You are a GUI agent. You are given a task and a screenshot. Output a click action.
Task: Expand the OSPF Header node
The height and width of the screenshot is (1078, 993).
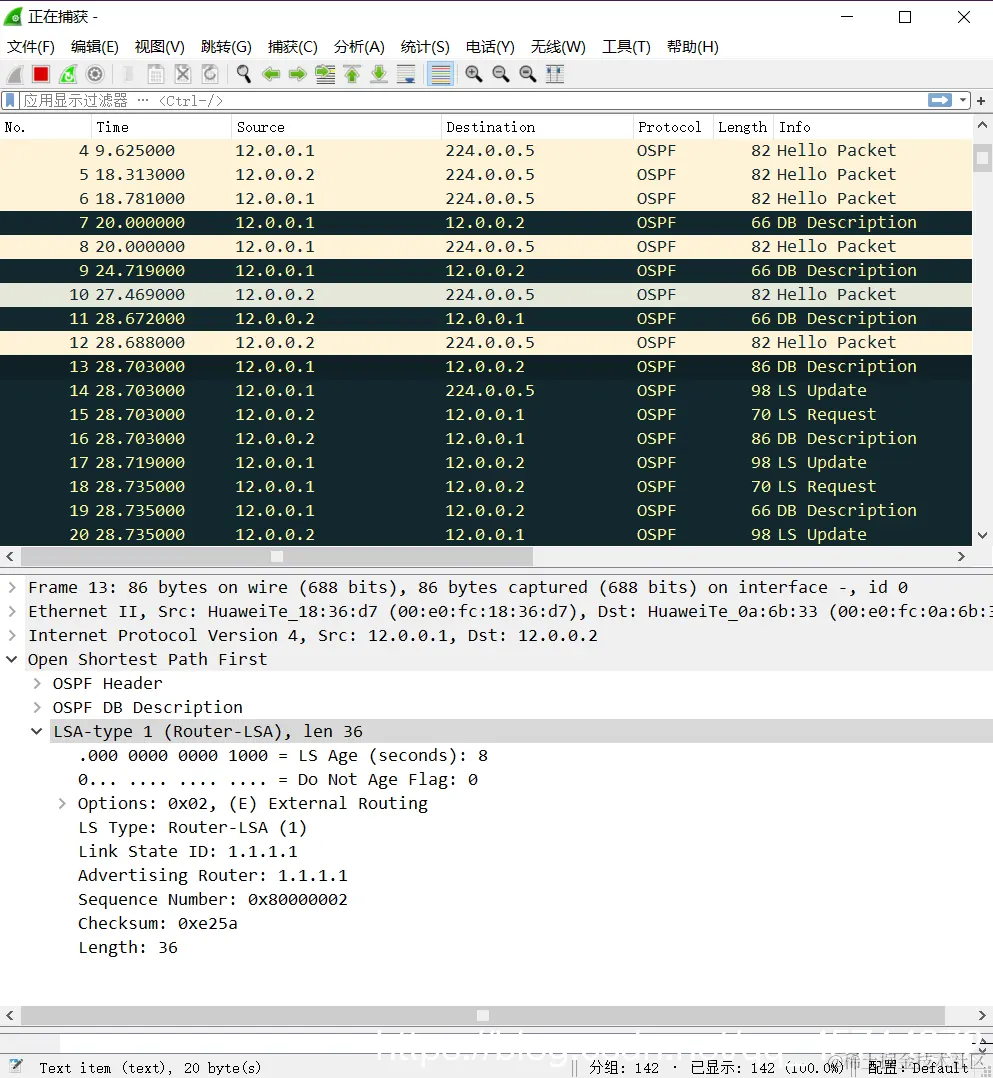[37, 683]
